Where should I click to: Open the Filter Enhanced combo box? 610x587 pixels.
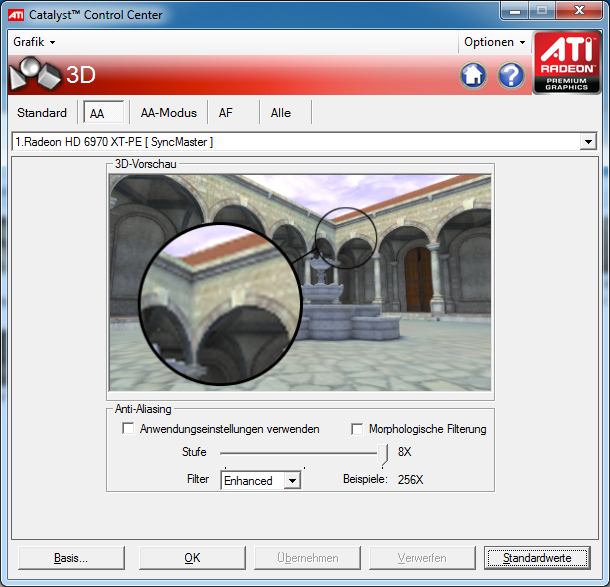tap(260, 480)
